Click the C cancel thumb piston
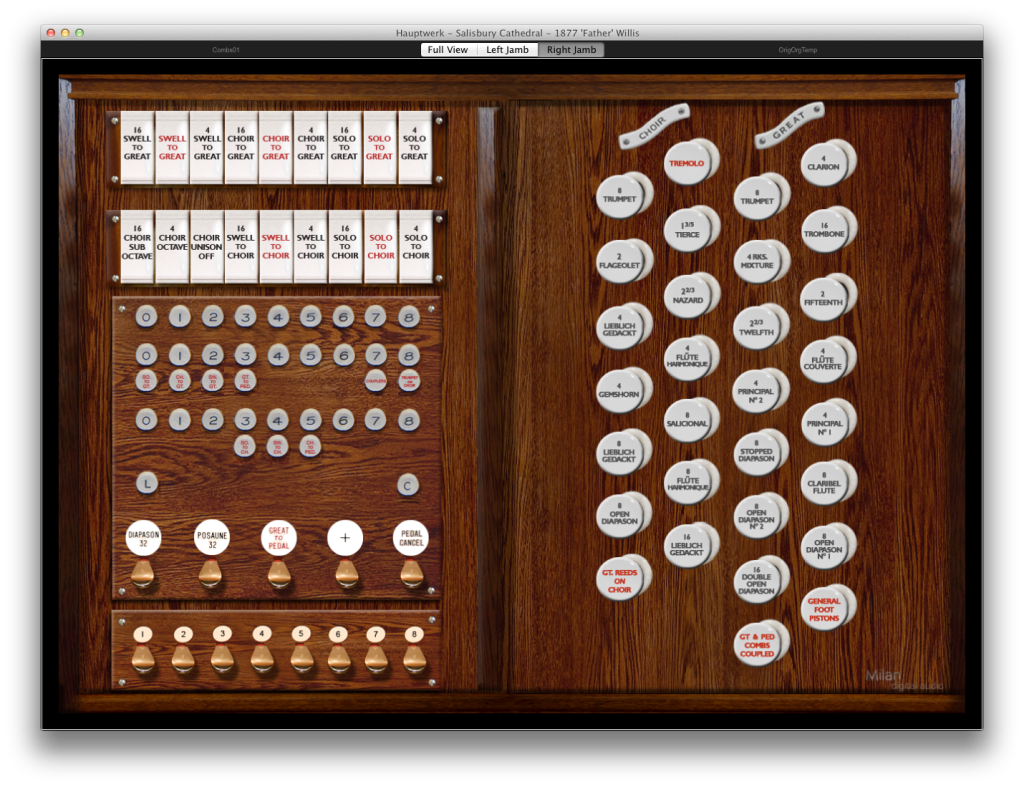The height and width of the screenshot is (787, 1024). (408, 485)
